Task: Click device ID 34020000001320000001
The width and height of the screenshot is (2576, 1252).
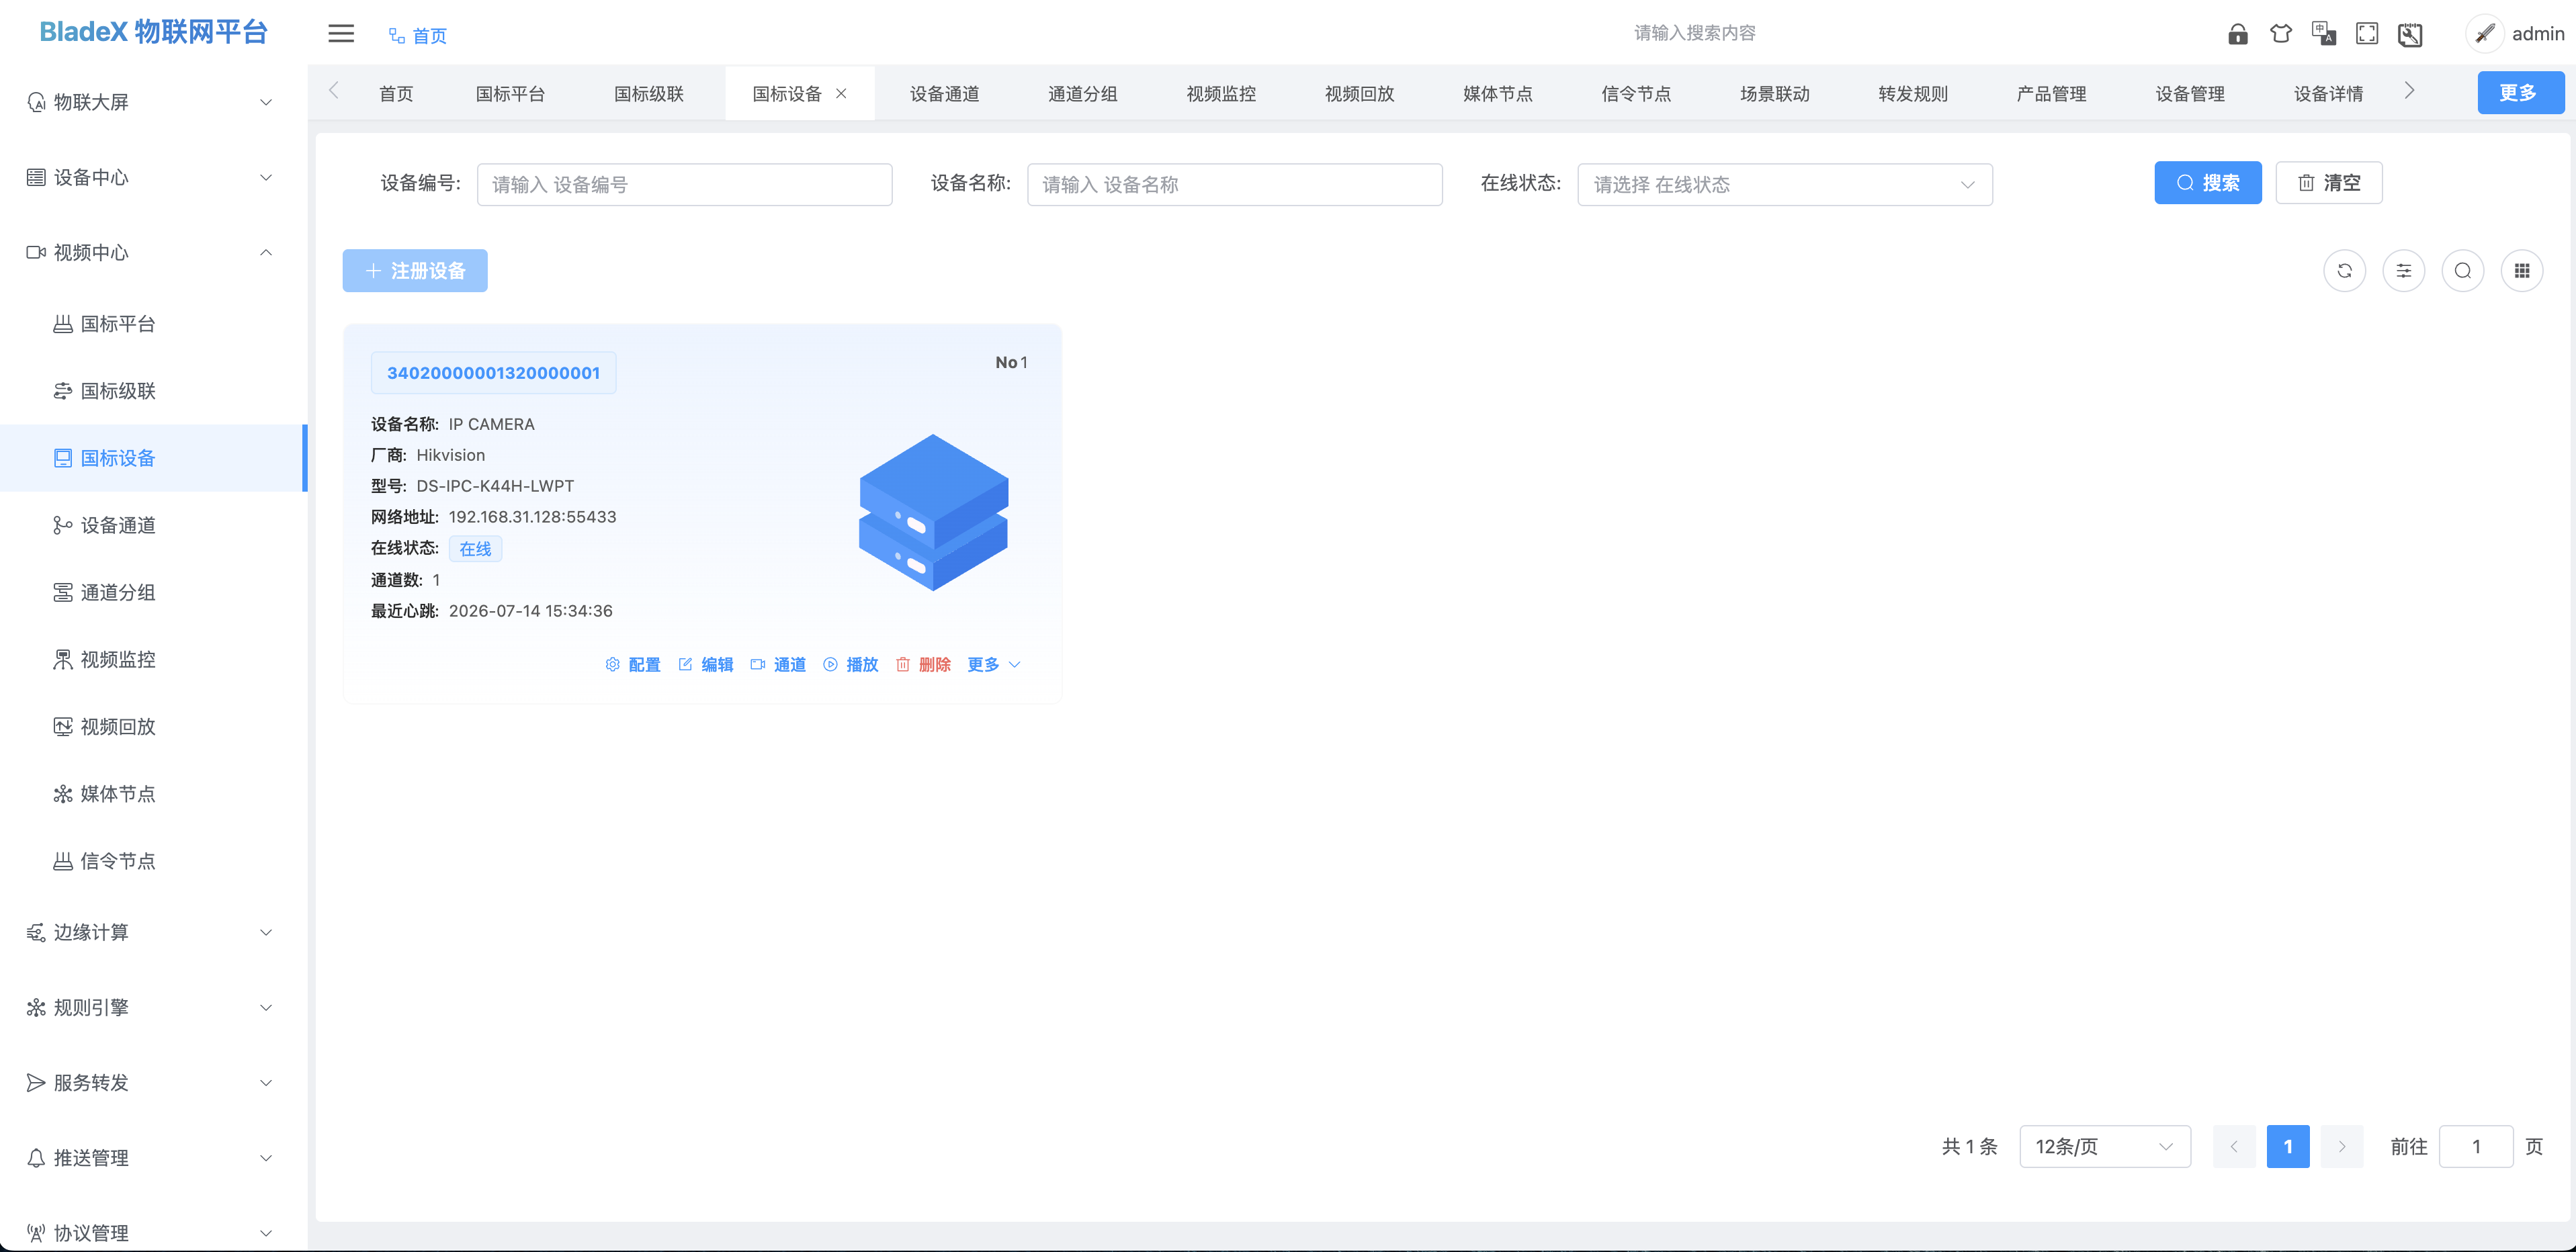Action: coord(493,373)
